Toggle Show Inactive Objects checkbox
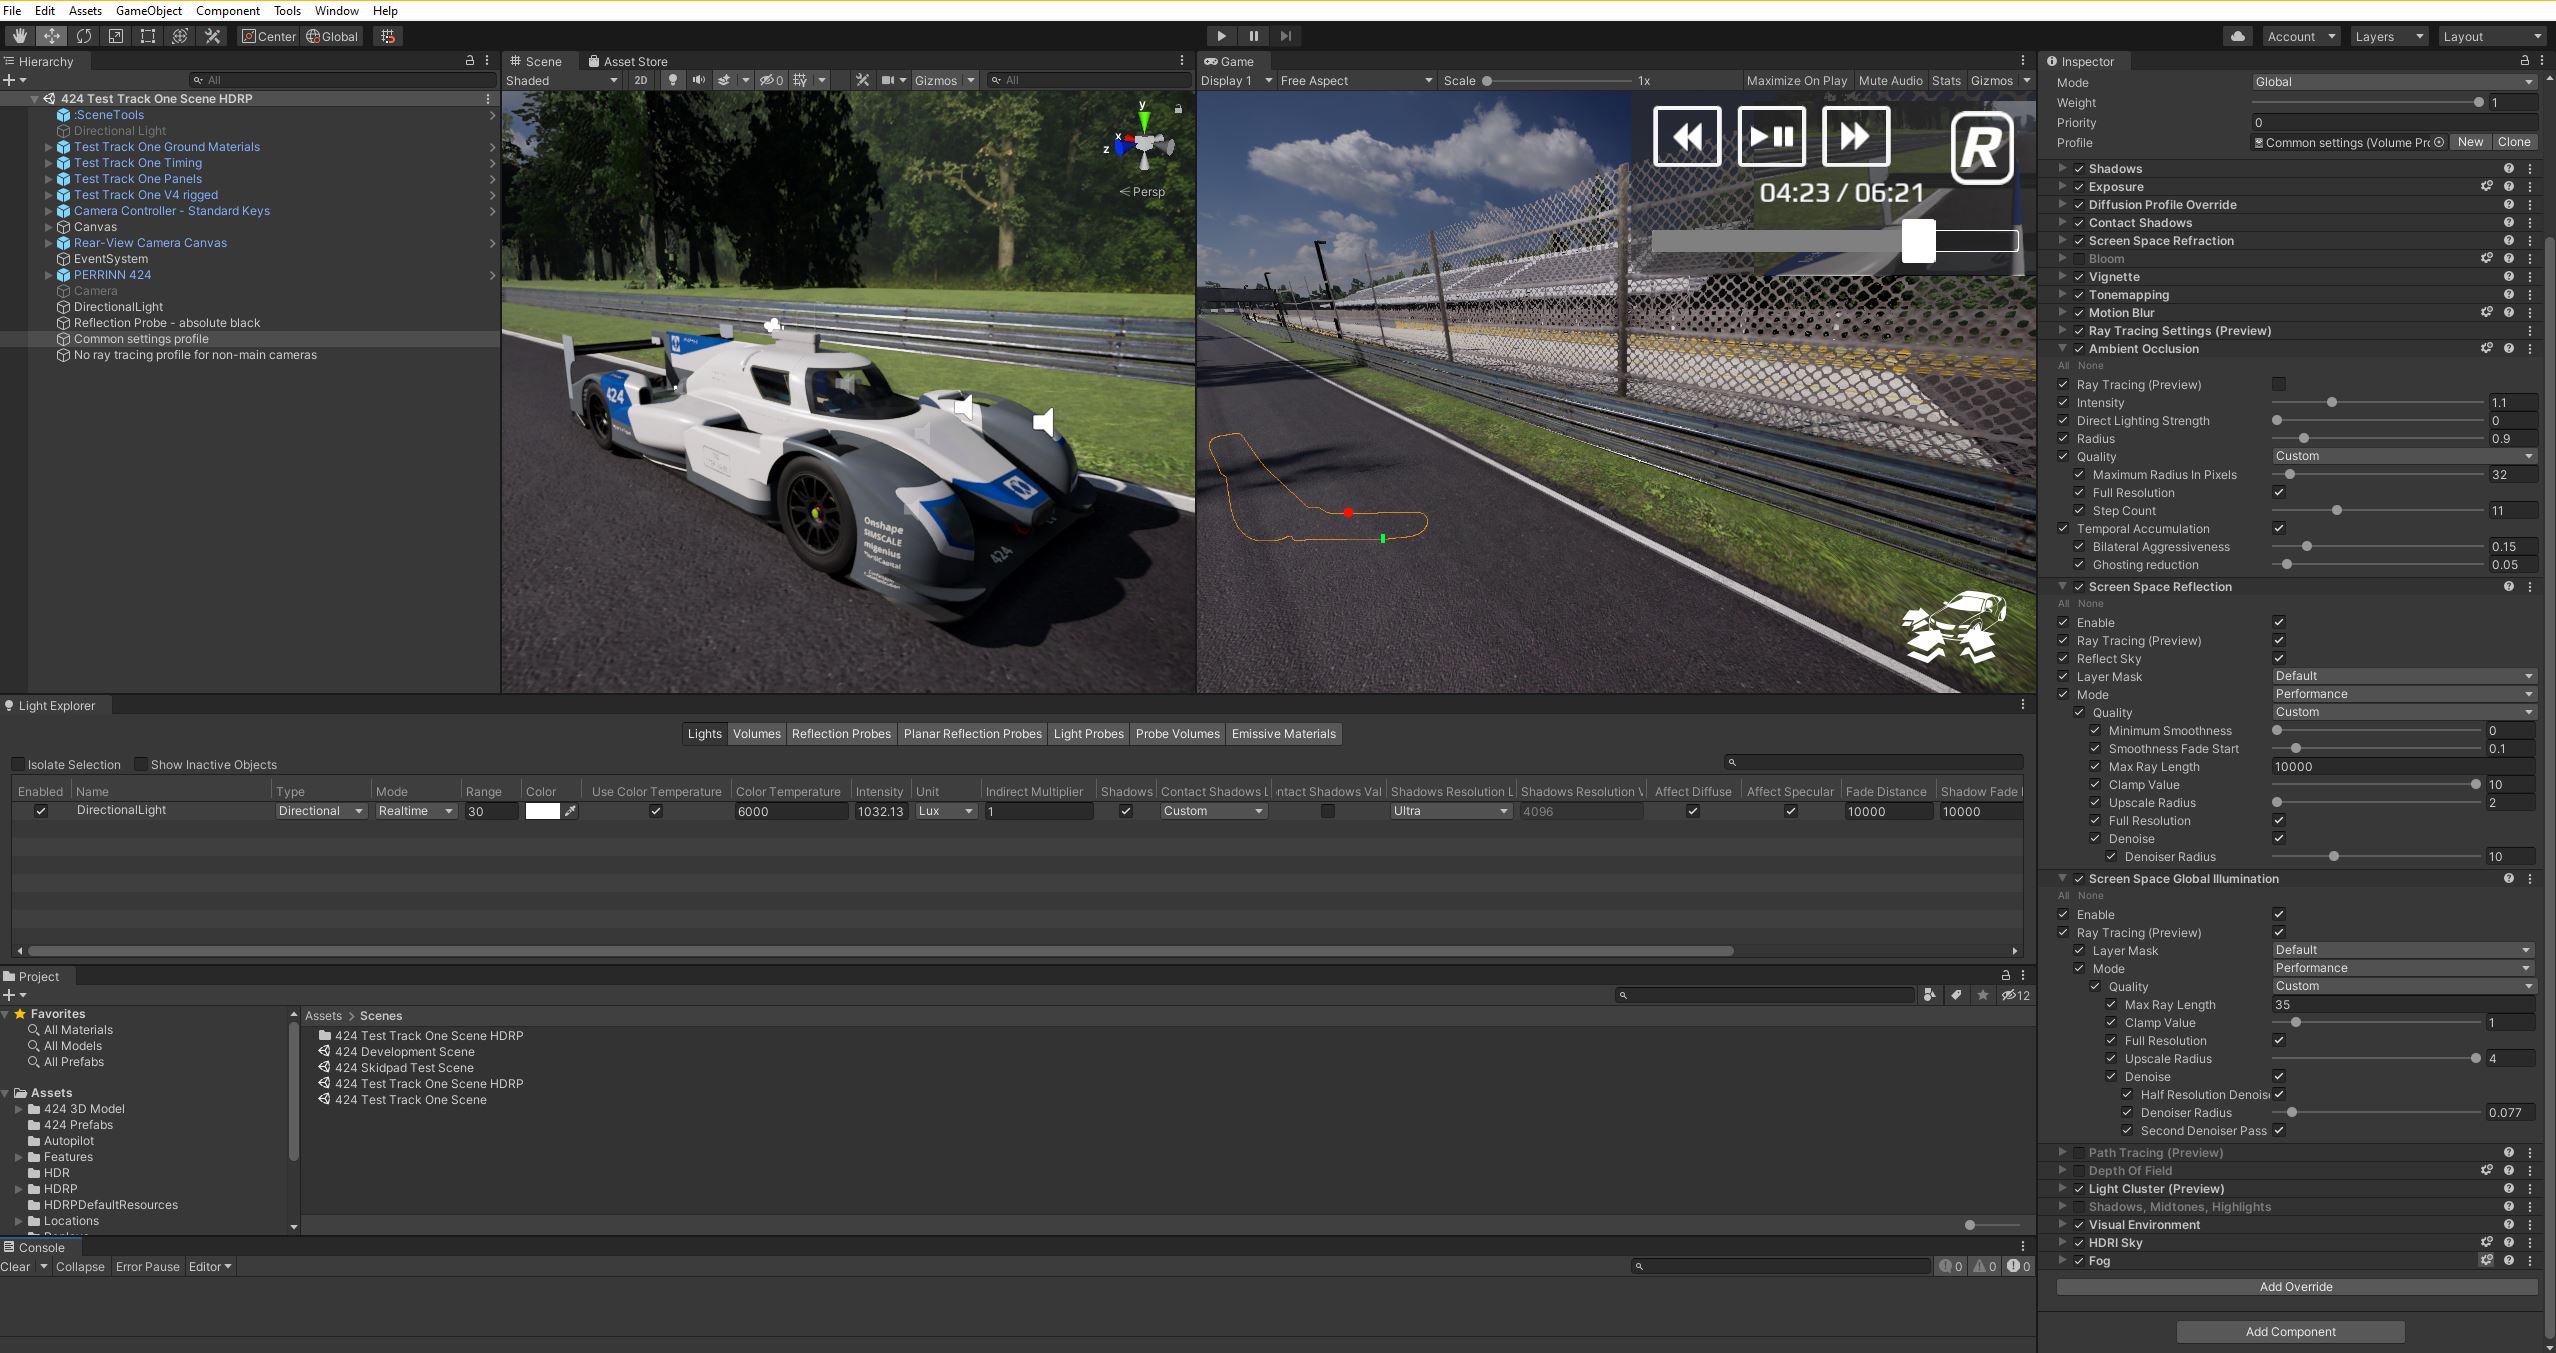Screen dimensions: 2556x1353 tap(141, 764)
